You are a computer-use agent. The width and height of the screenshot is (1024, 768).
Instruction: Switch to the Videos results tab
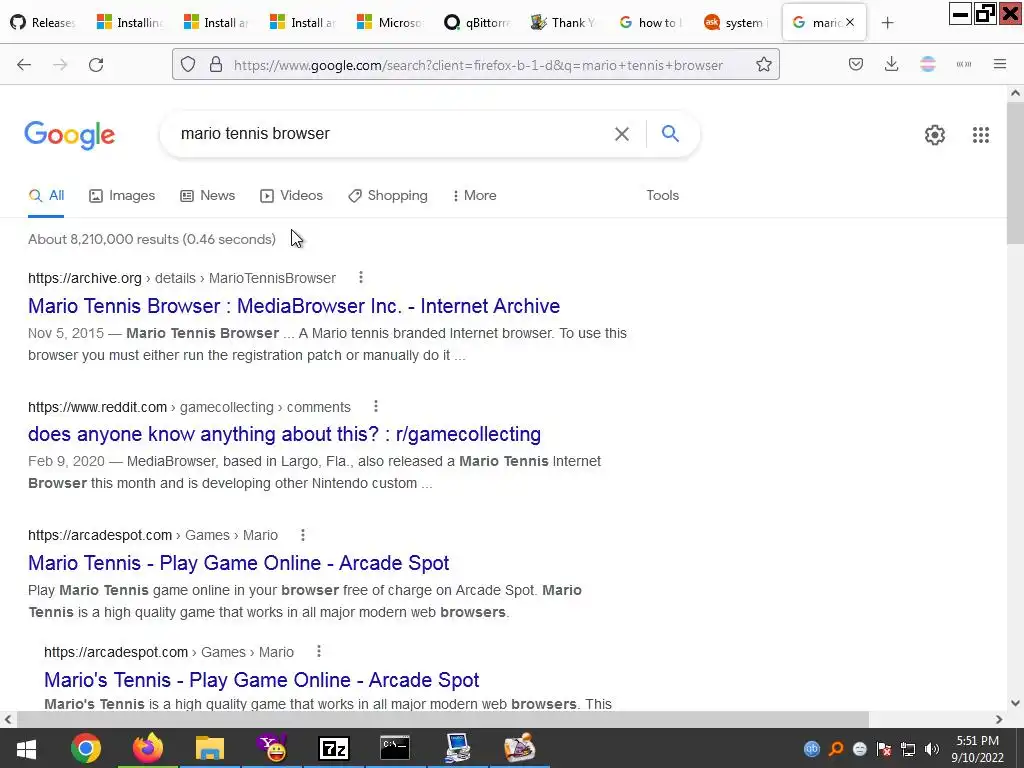coord(291,195)
